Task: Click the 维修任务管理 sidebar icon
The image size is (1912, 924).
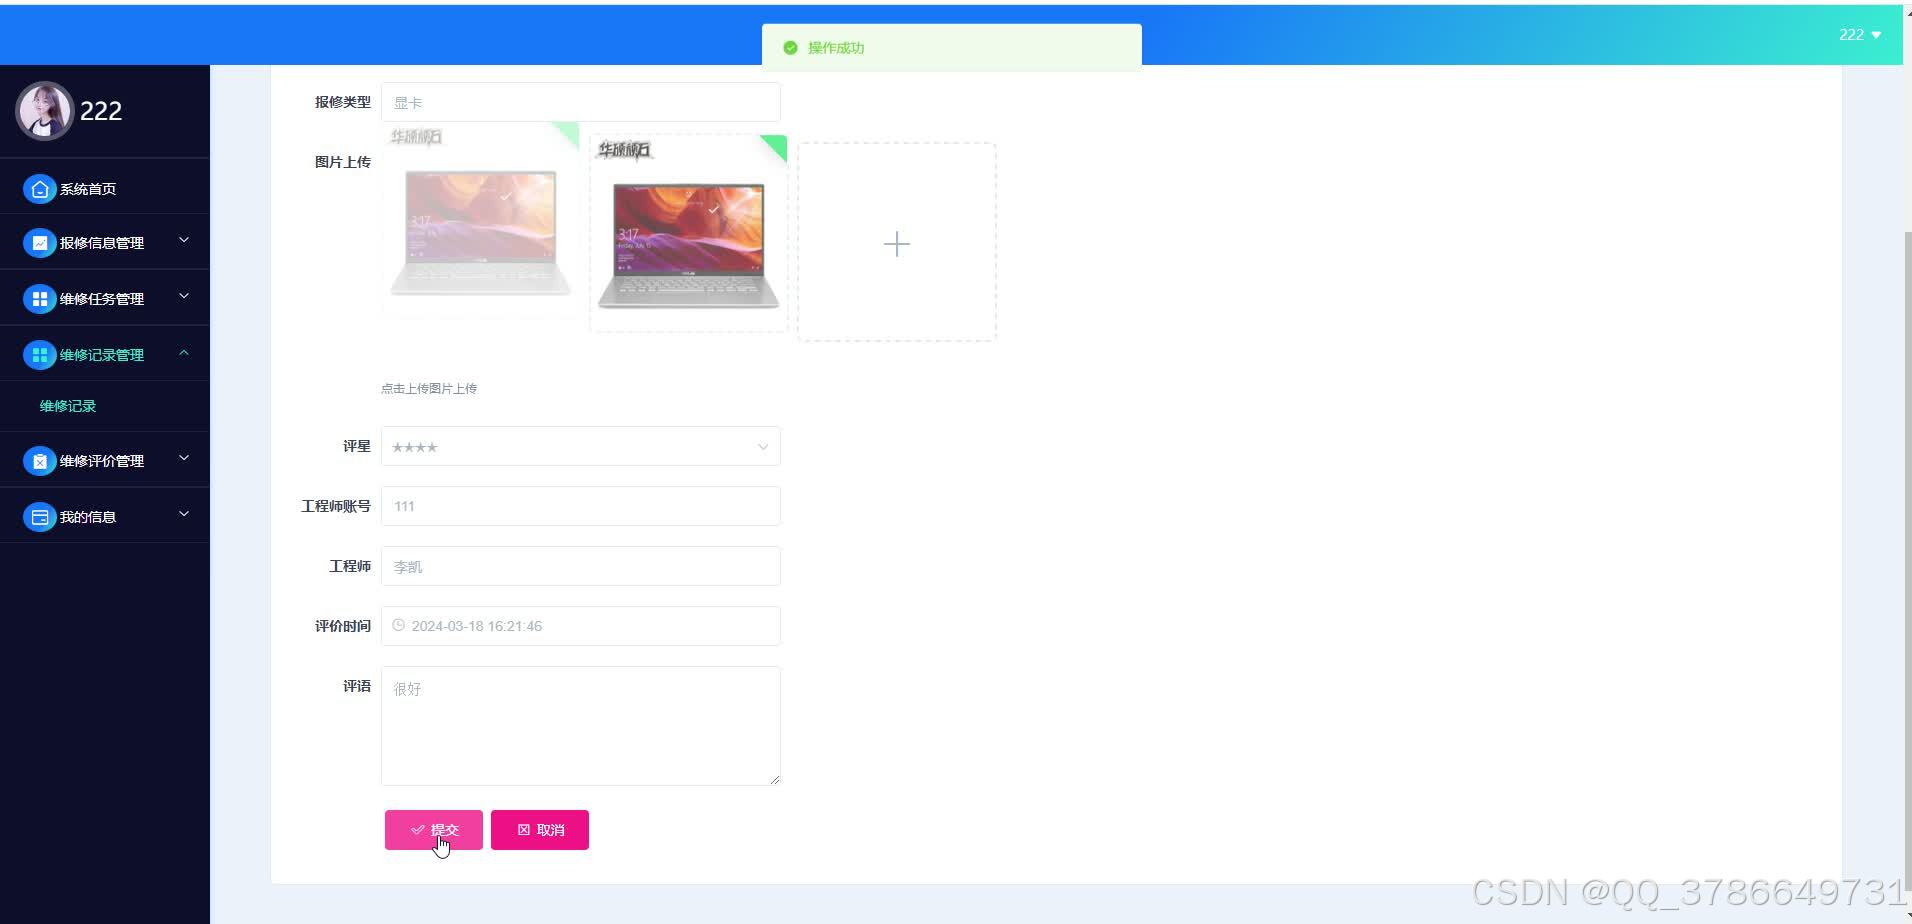Action: coord(39,297)
